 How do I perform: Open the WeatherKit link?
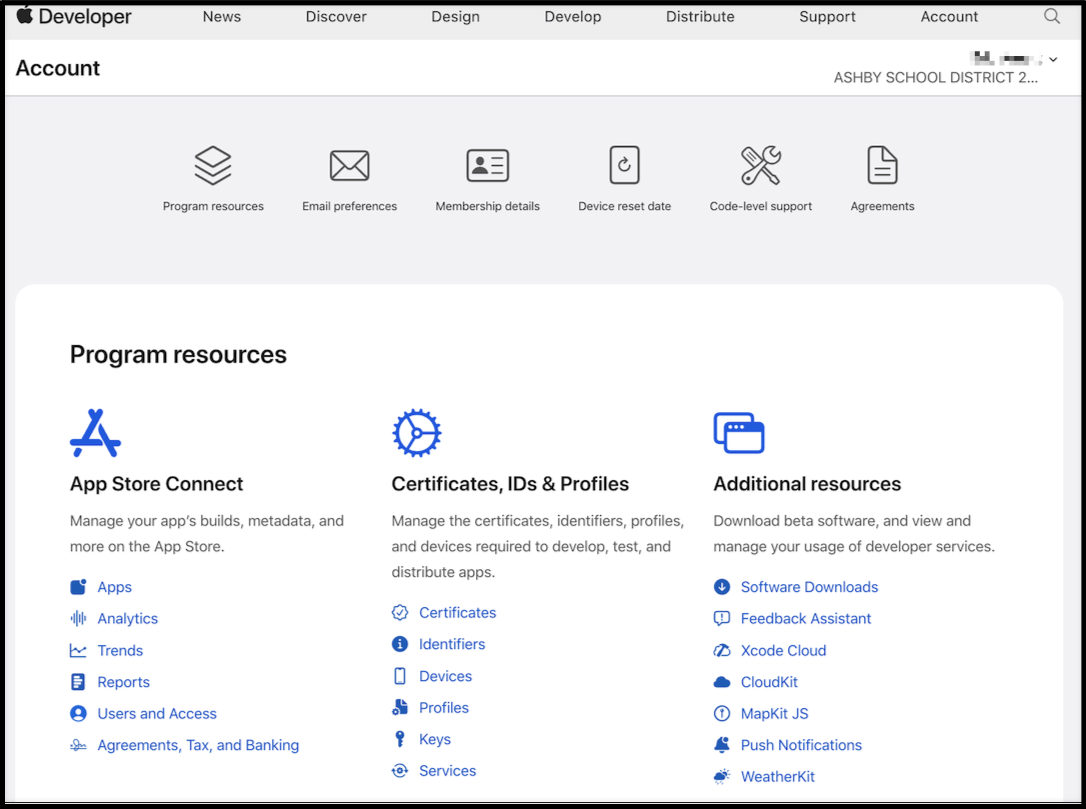(x=777, y=776)
